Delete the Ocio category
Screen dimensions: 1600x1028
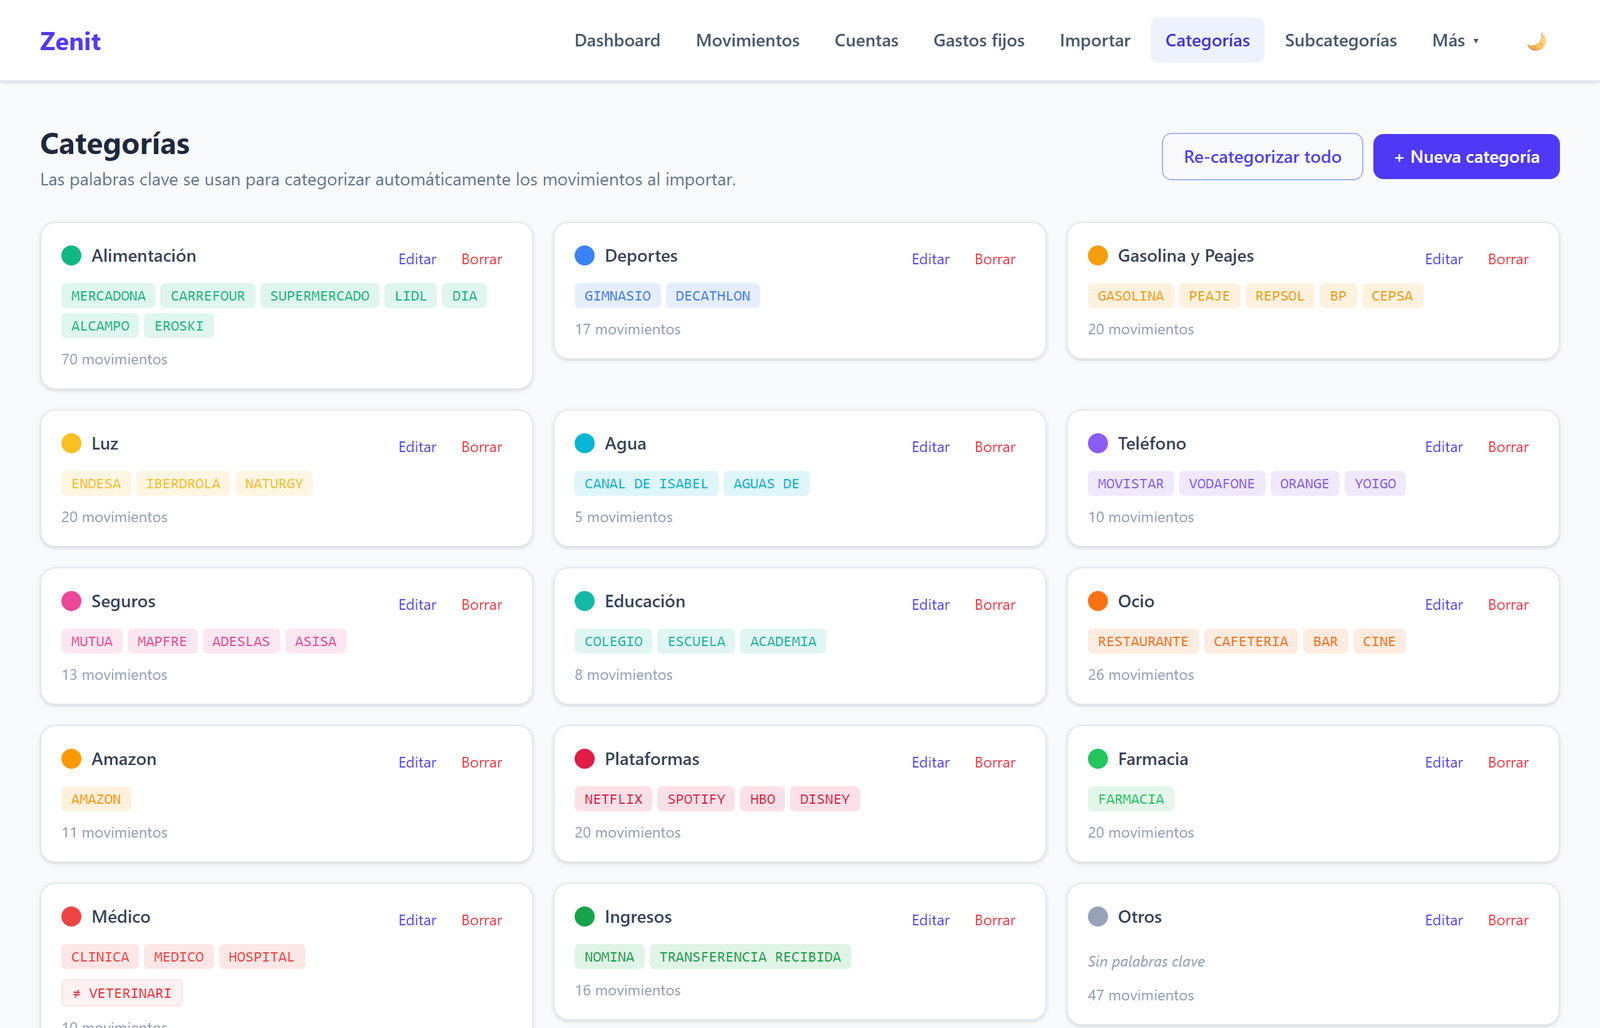point(1508,605)
